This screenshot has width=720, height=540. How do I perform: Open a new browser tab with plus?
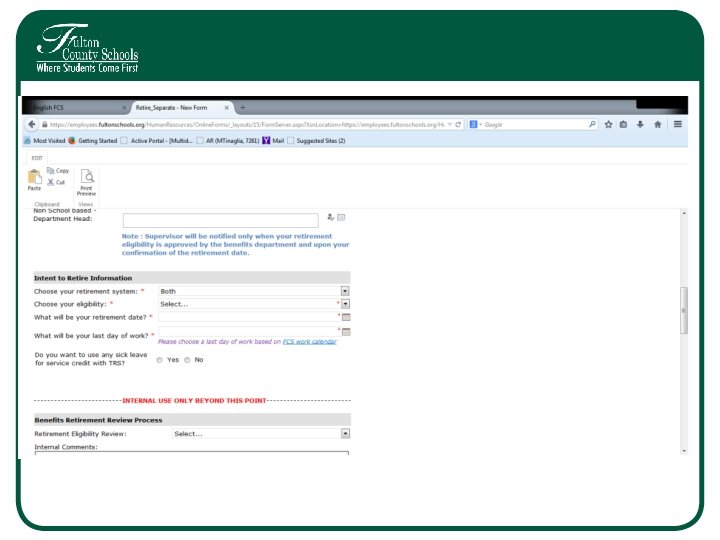point(242,108)
